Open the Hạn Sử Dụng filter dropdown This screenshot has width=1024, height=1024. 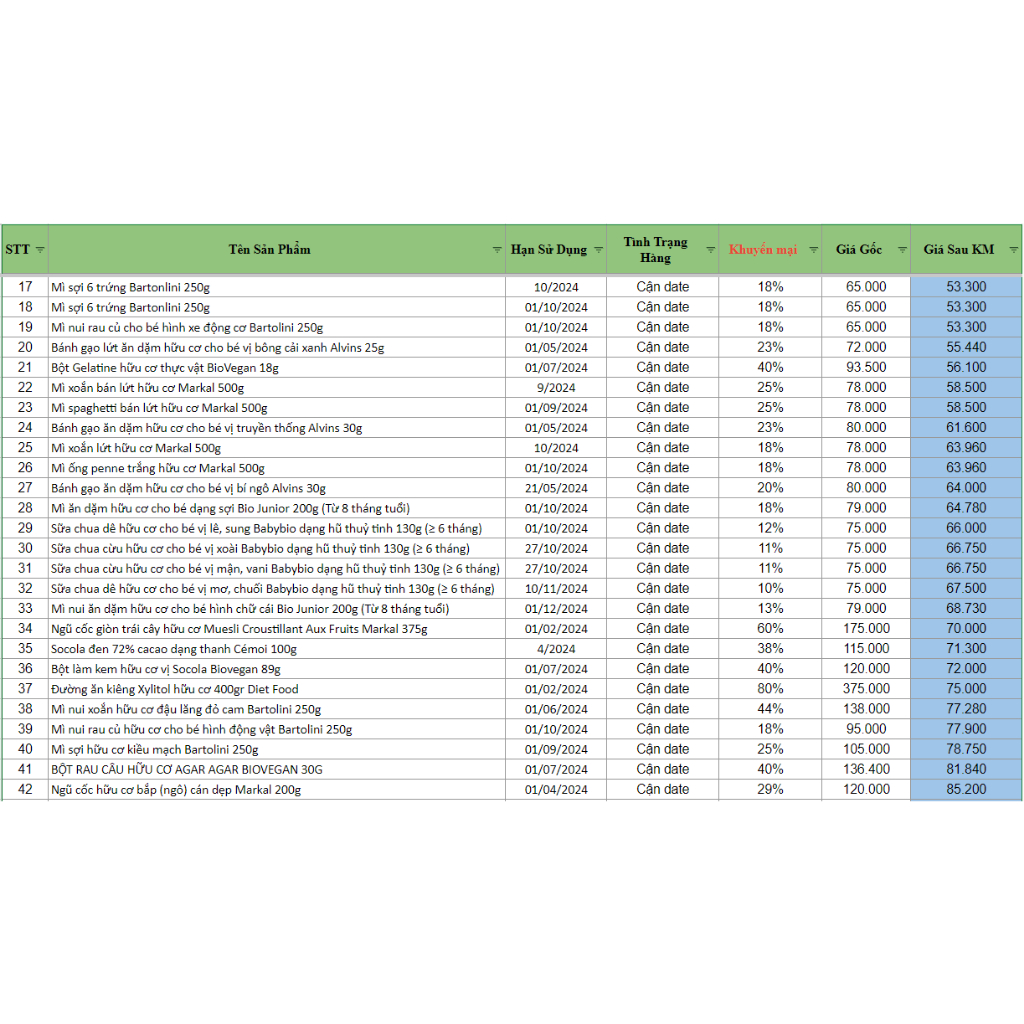(x=598, y=250)
